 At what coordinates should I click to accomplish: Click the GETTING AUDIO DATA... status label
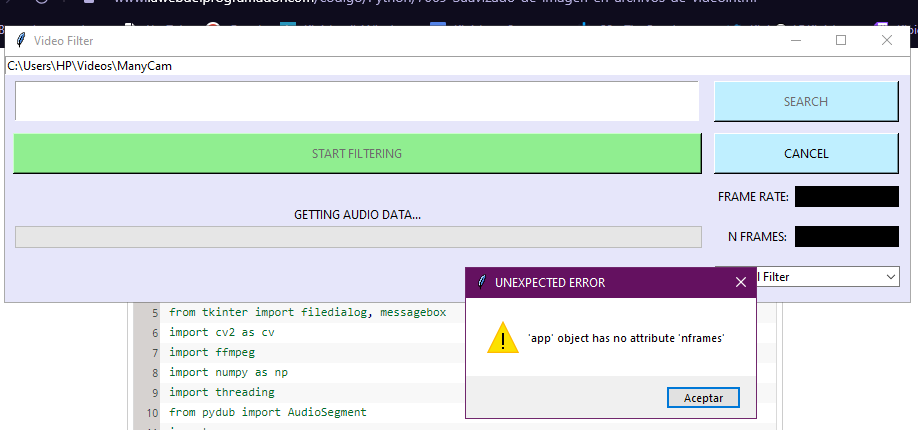pyautogui.click(x=357, y=215)
